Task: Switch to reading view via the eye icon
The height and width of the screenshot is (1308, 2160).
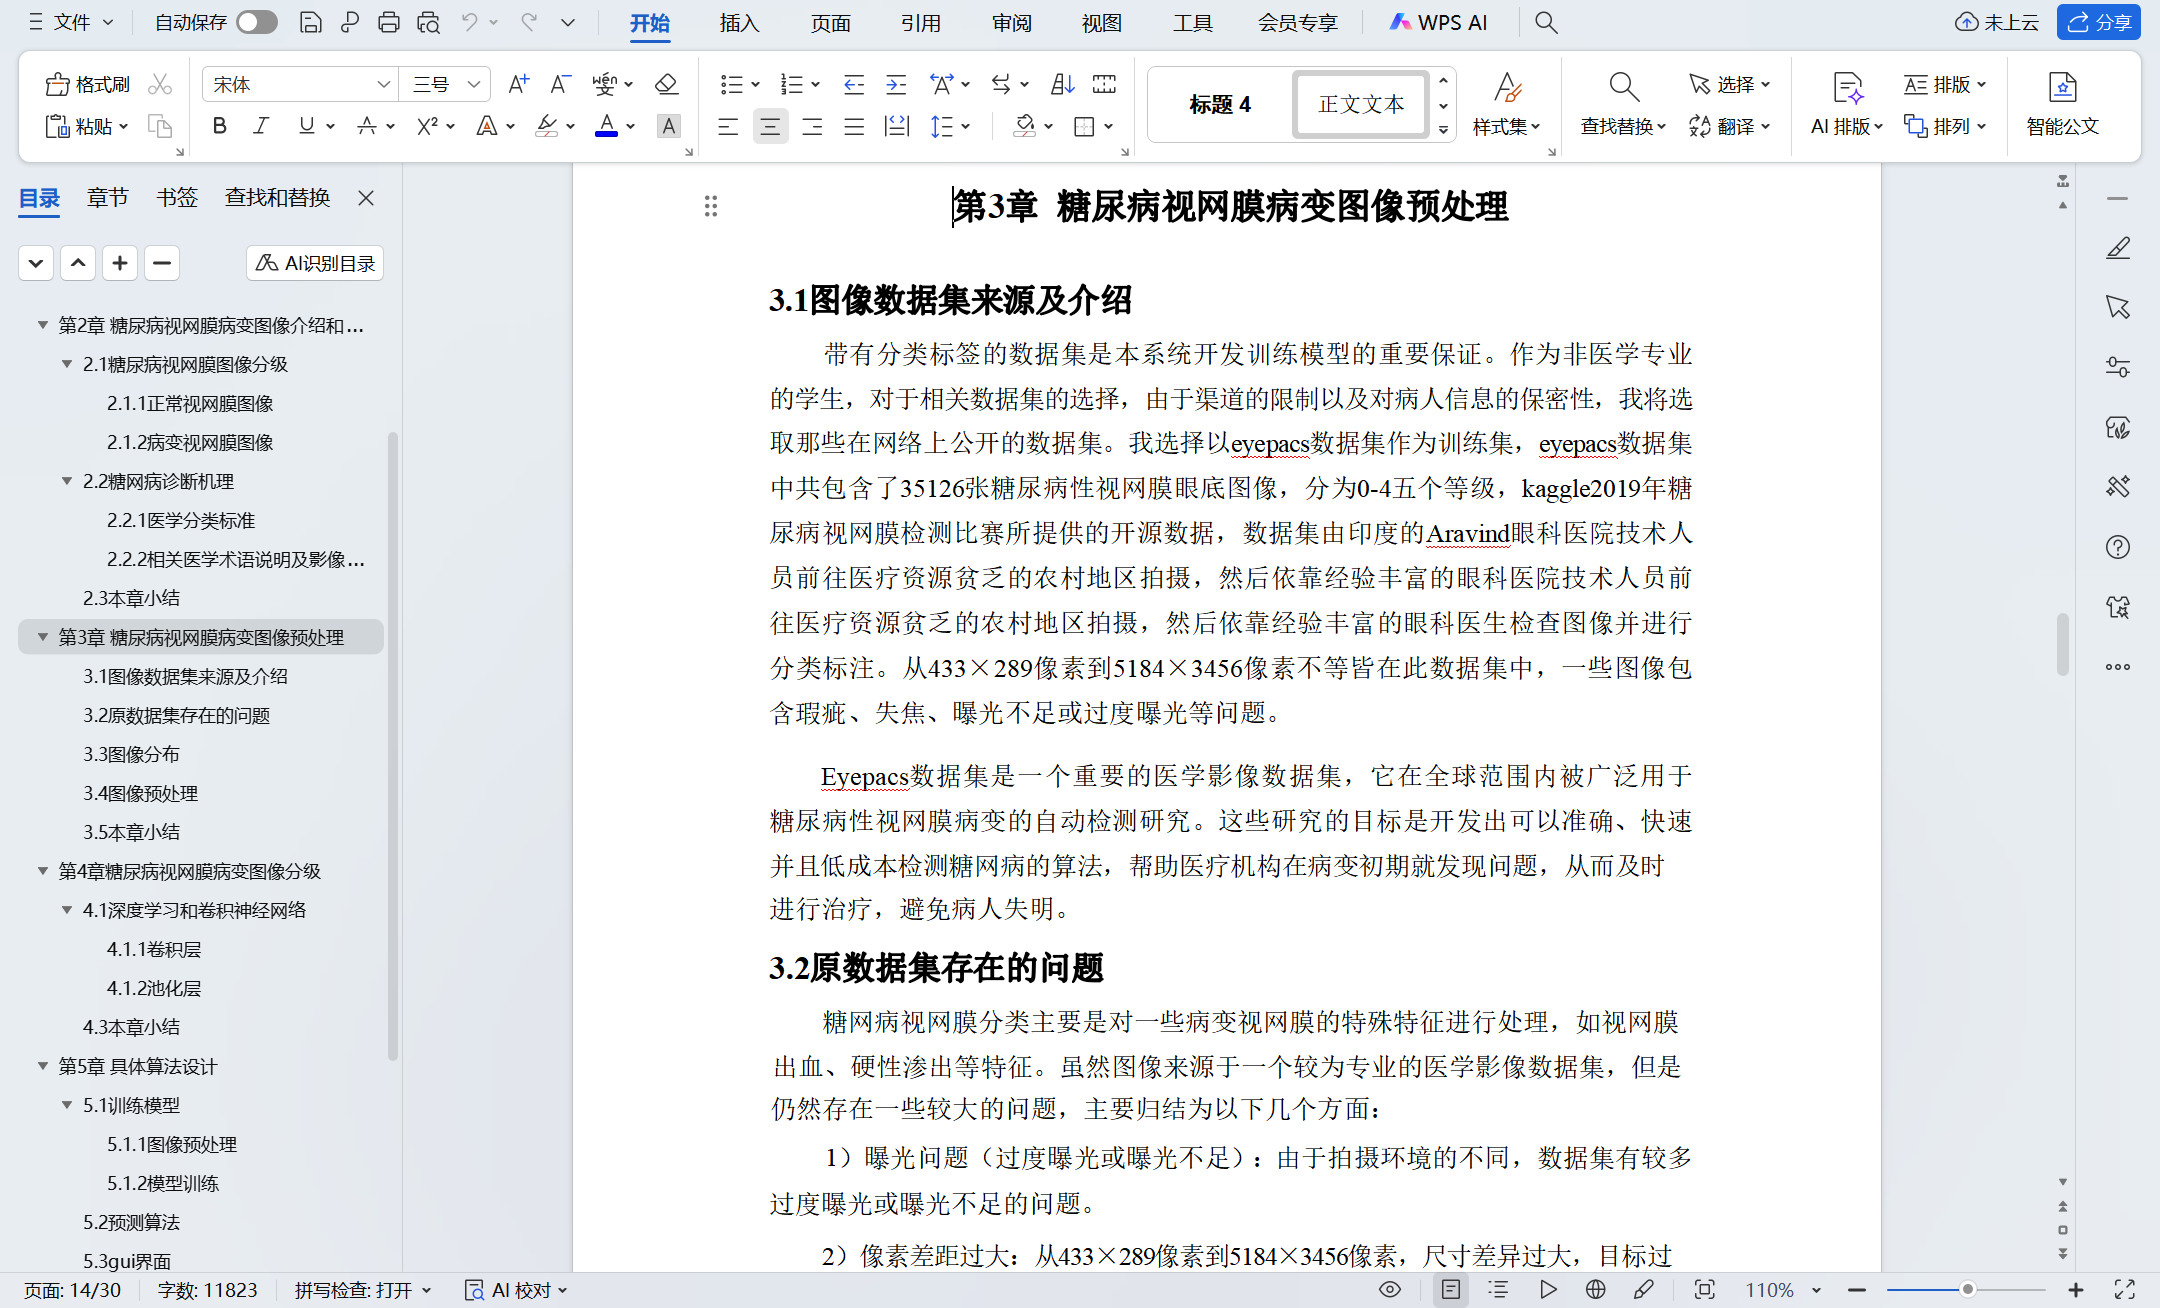Action: click(1389, 1289)
